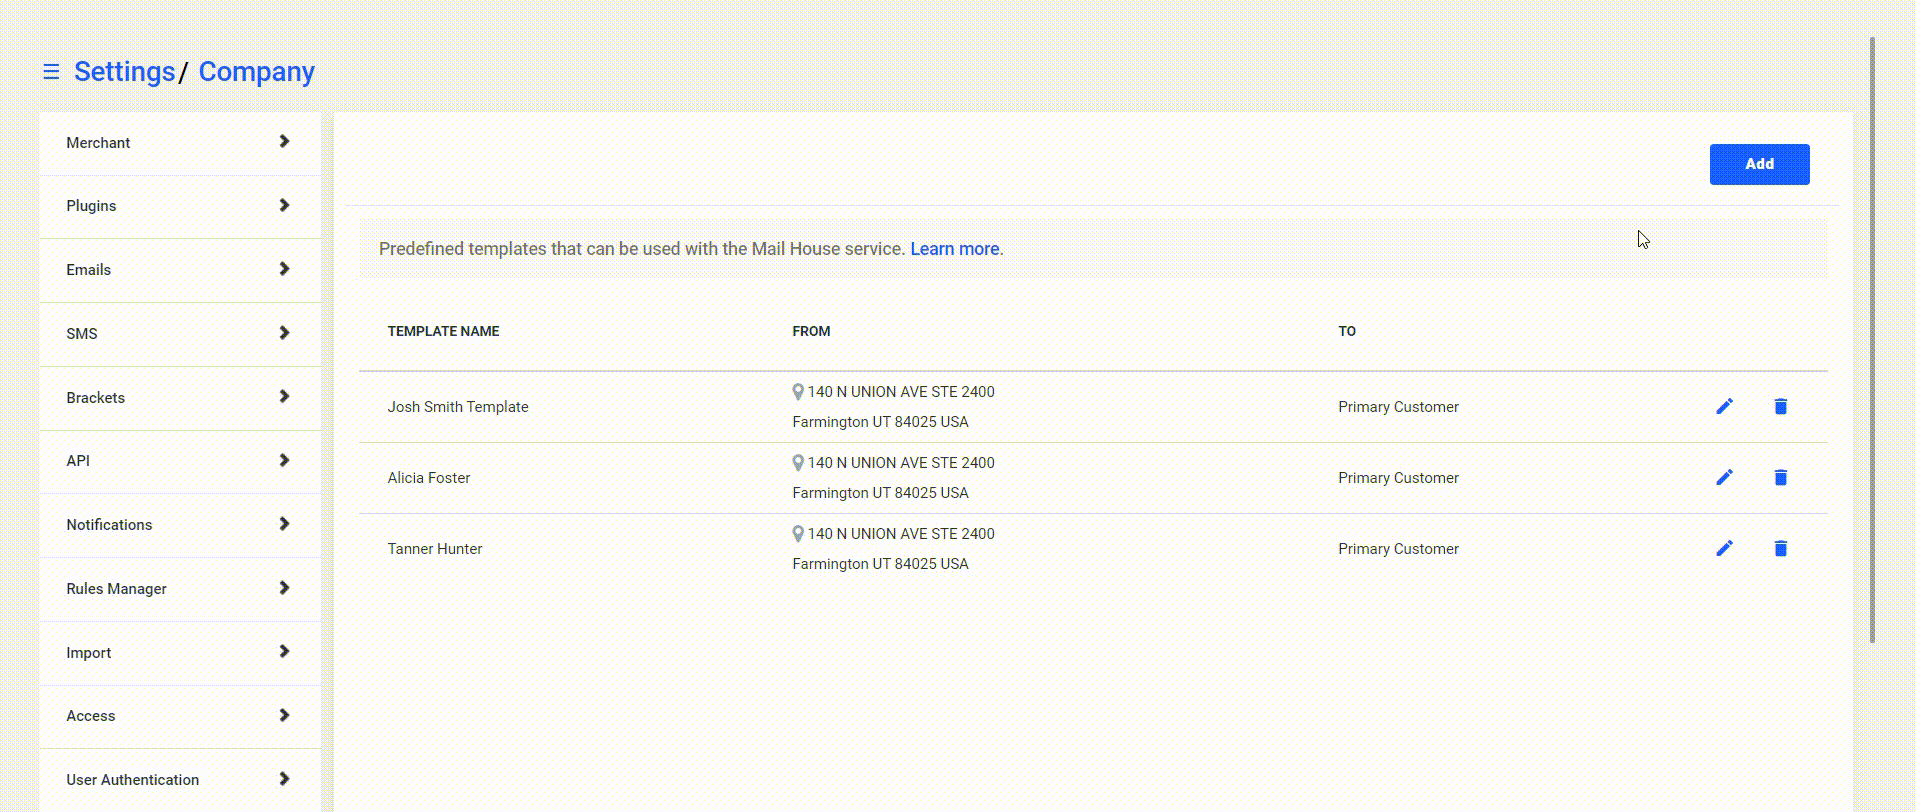Click the Predefined templates description text
The height and width of the screenshot is (812, 1916).
point(642,249)
